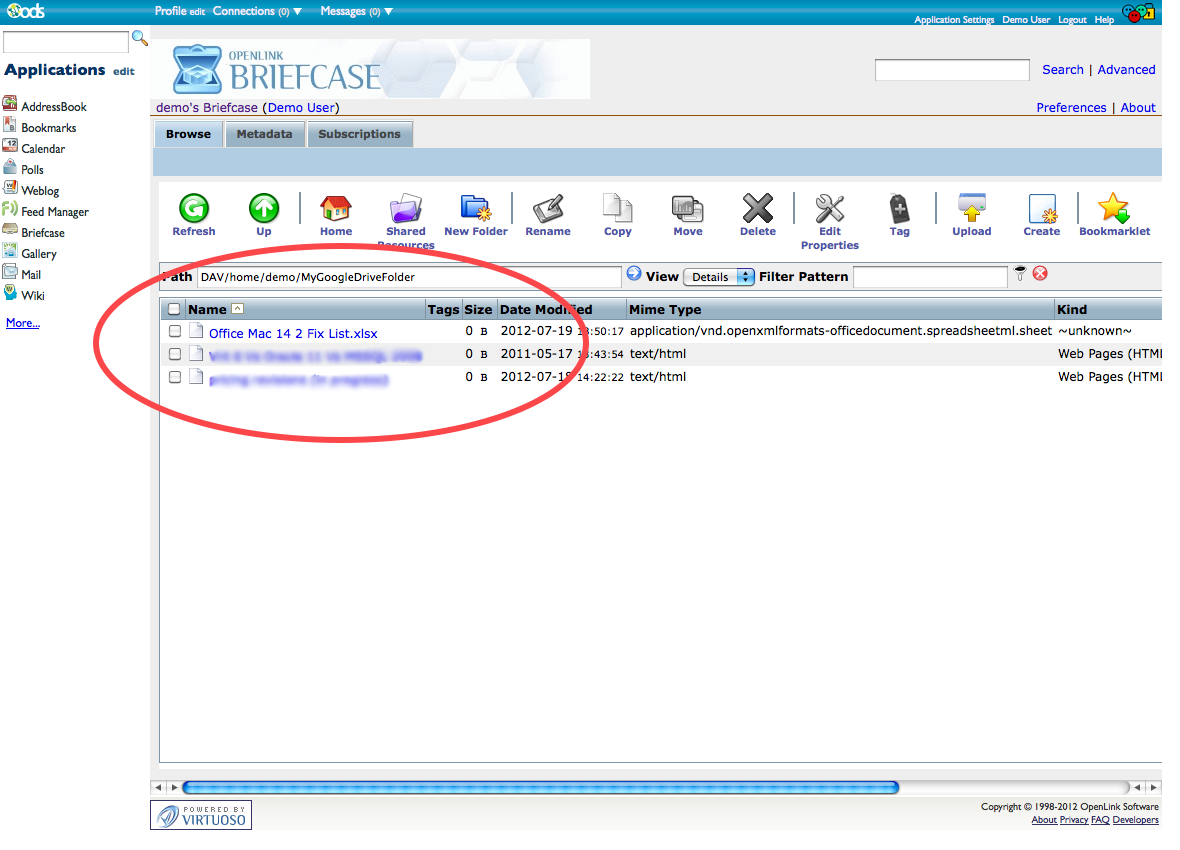Open Shared Resources folder icon

coord(405,209)
